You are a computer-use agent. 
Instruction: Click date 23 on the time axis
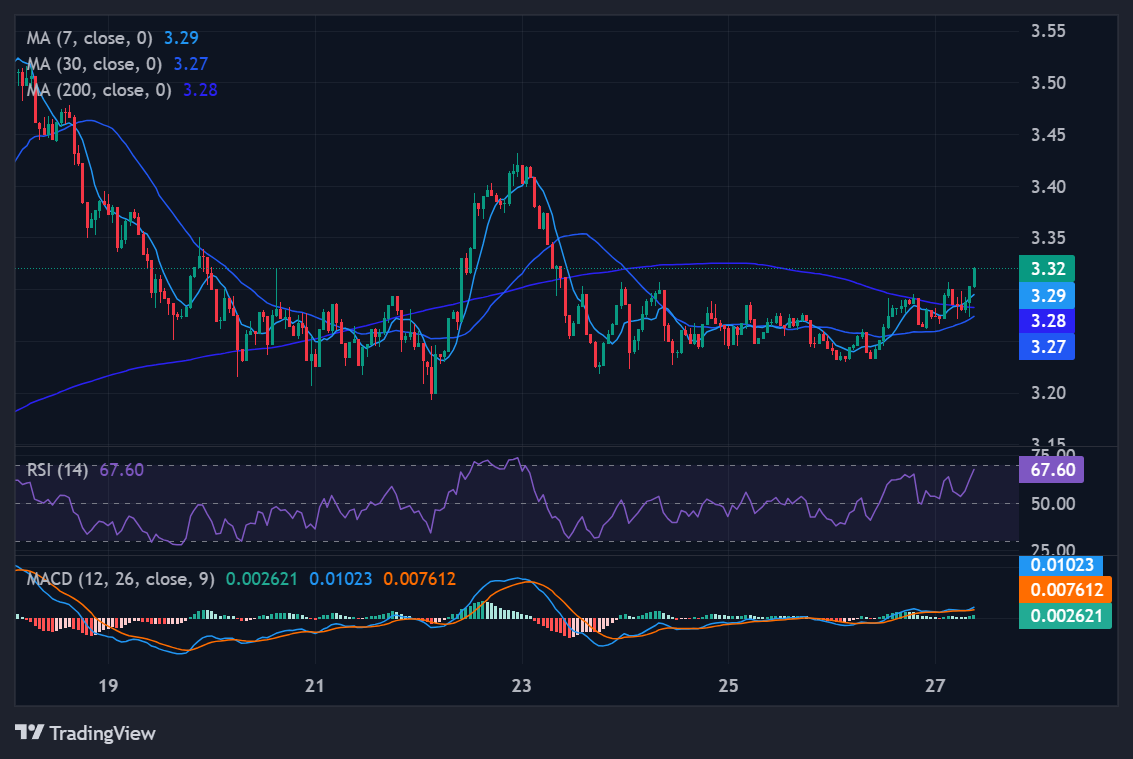click(x=522, y=686)
